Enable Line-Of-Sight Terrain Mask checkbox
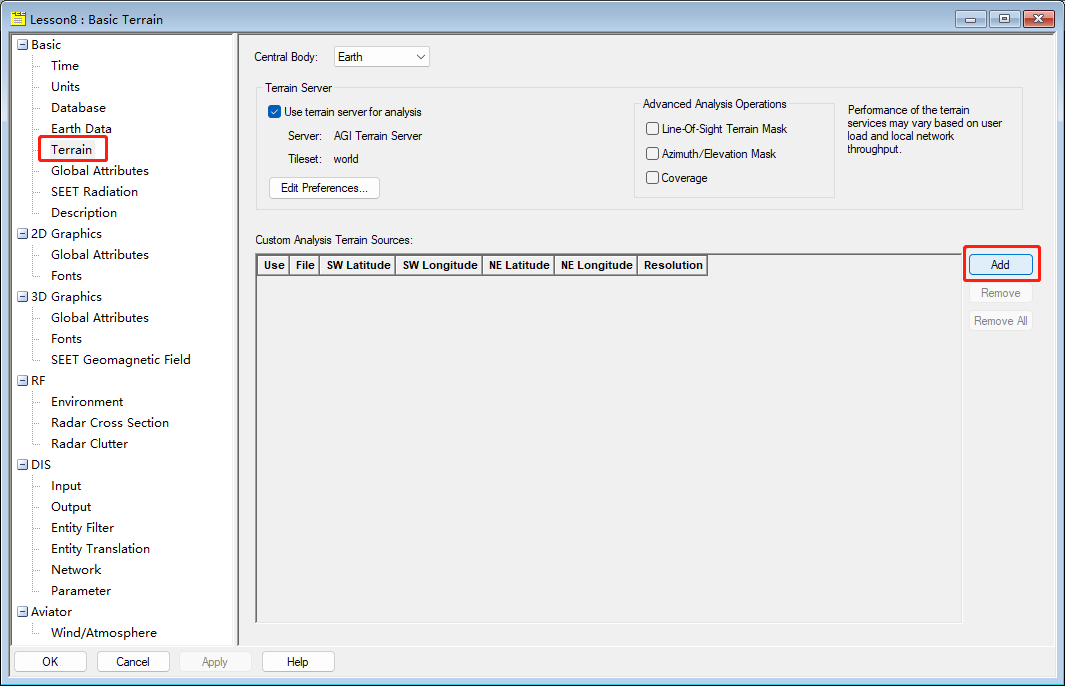Screen dimensions: 1065x686 [653, 129]
